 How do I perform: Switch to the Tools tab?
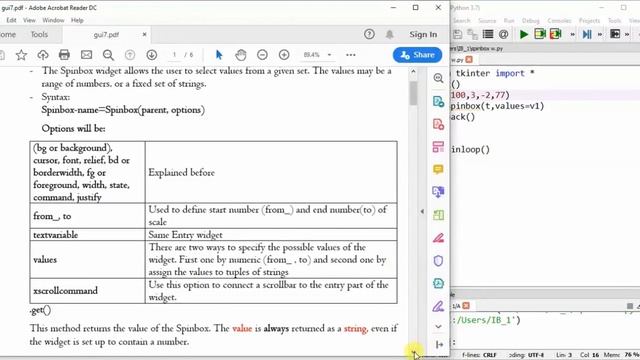(x=39, y=34)
